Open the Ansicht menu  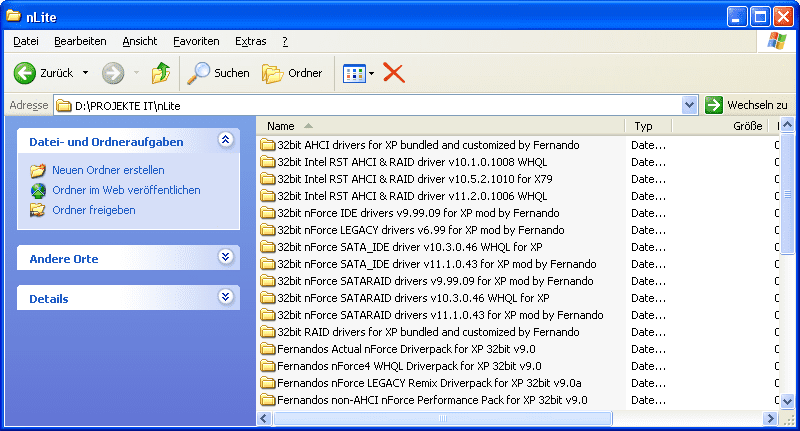click(140, 41)
